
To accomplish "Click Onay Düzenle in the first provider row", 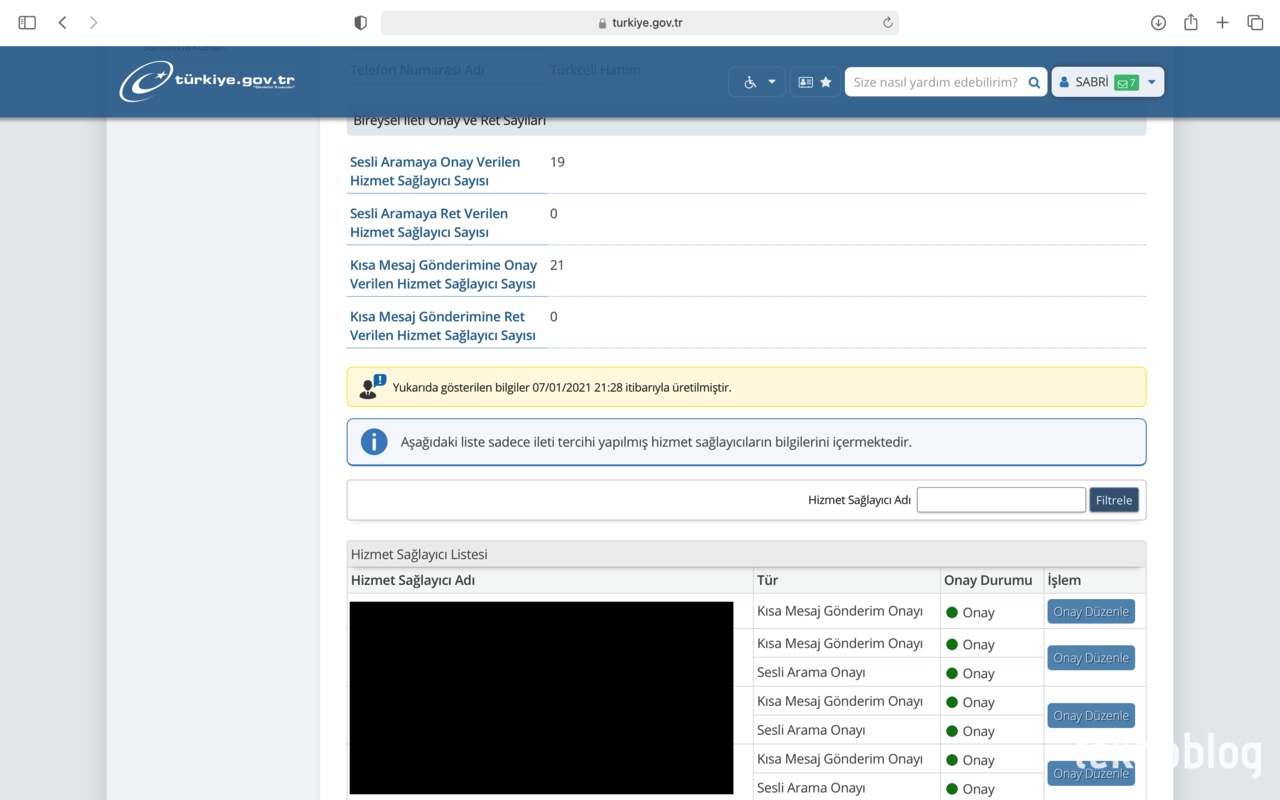I will (x=1091, y=611).
